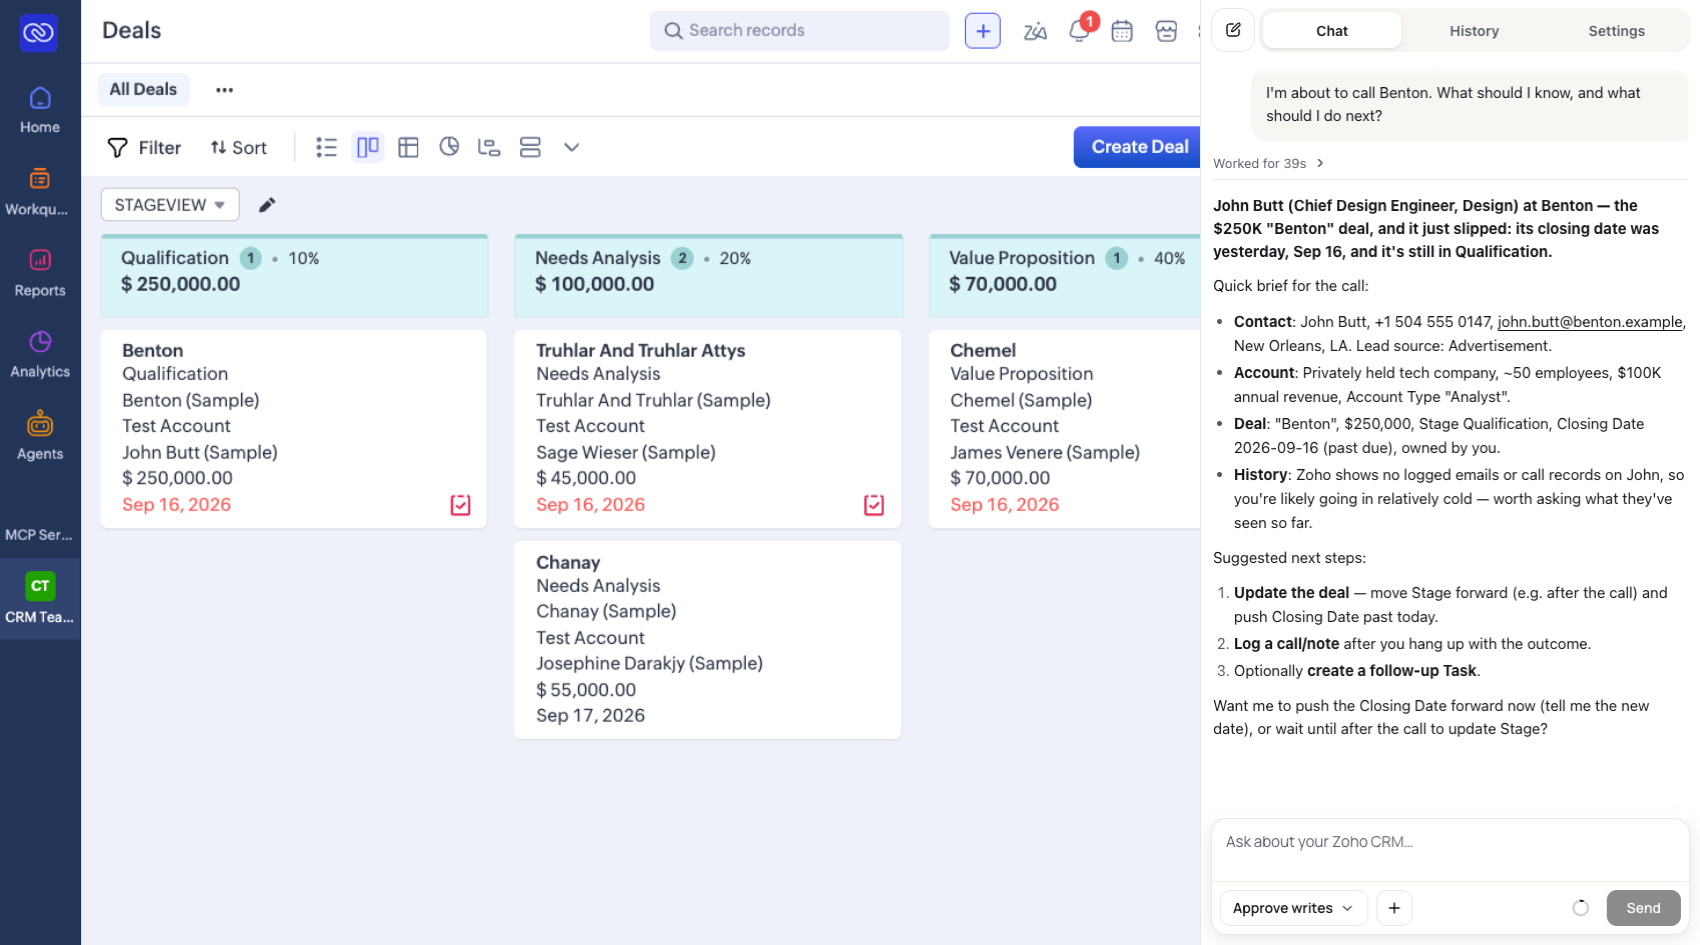This screenshot has width=1700, height=945.
Task: Click the Create Deal button
Action: 1138,147
